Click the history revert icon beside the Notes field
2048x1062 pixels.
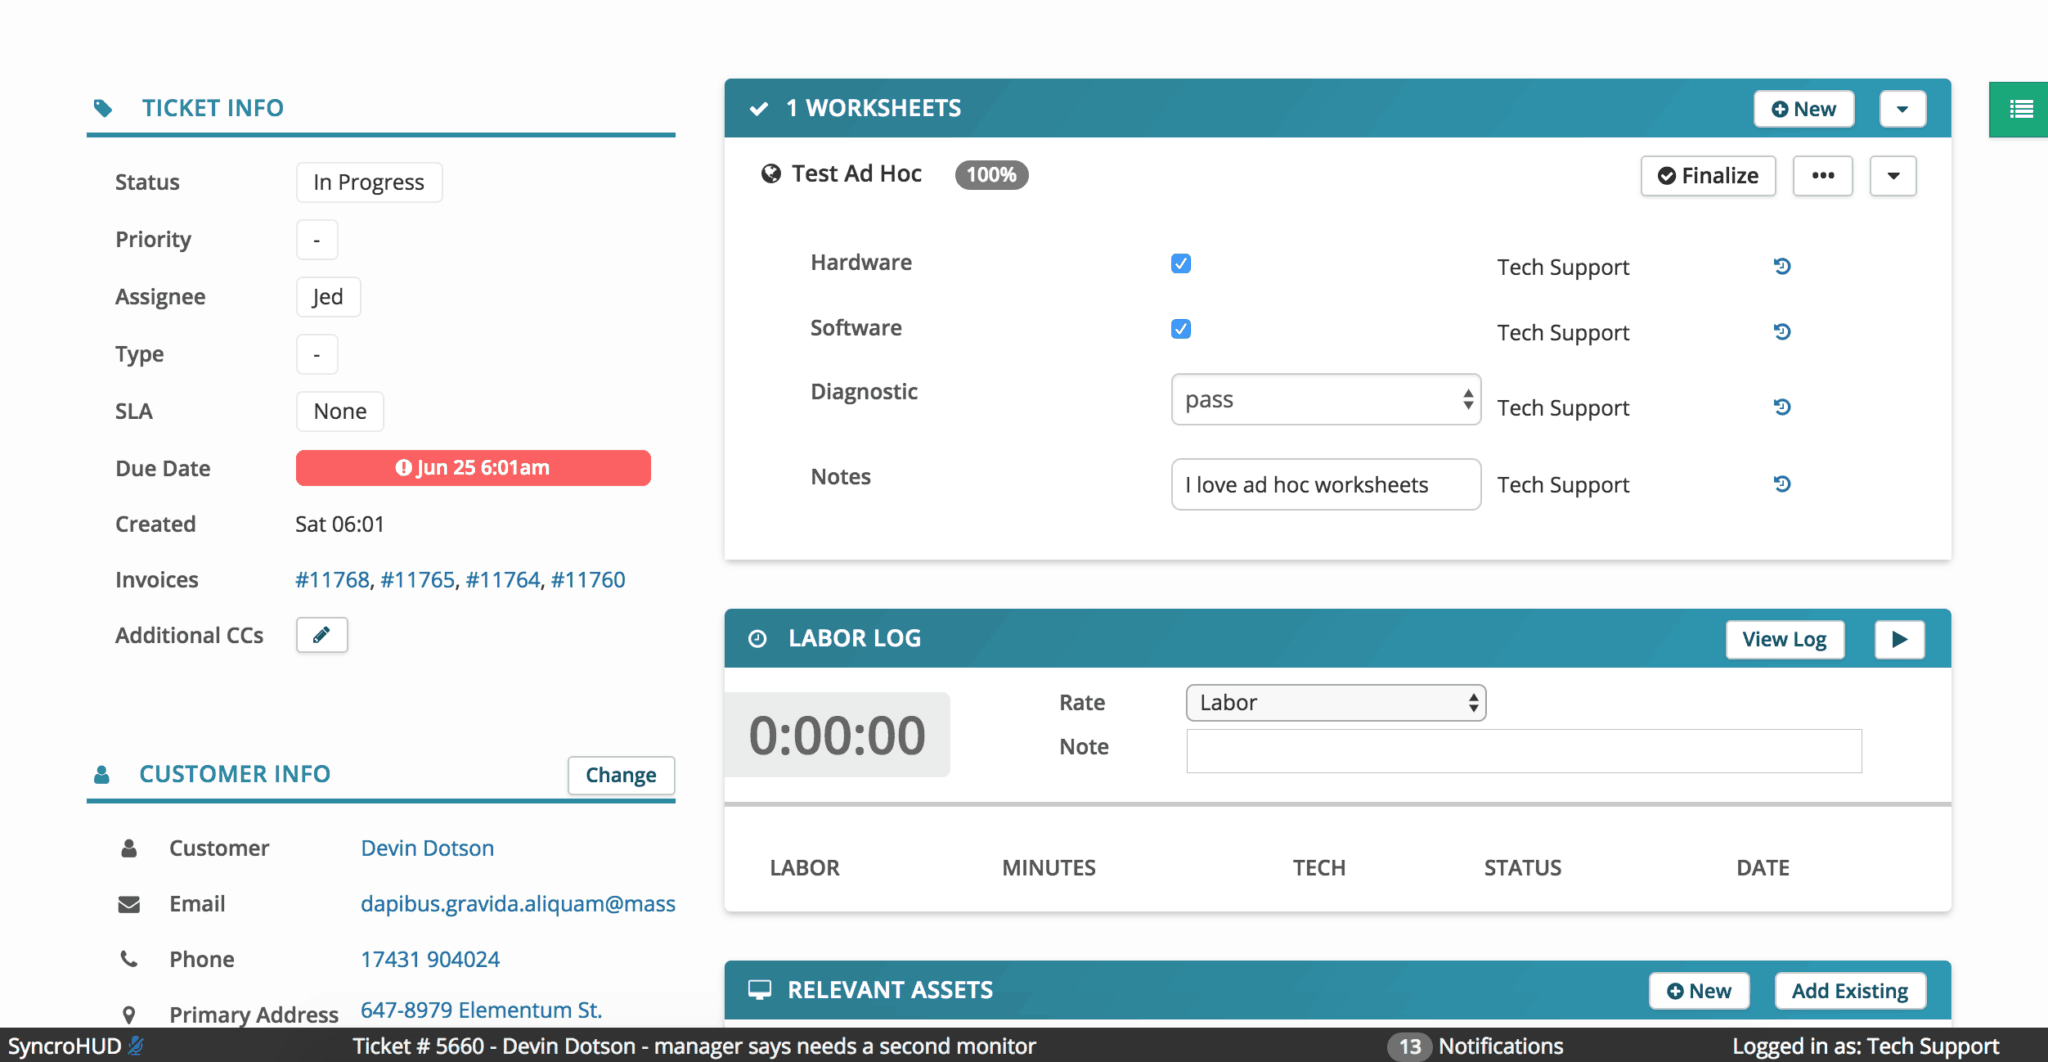coord(1783,483)
